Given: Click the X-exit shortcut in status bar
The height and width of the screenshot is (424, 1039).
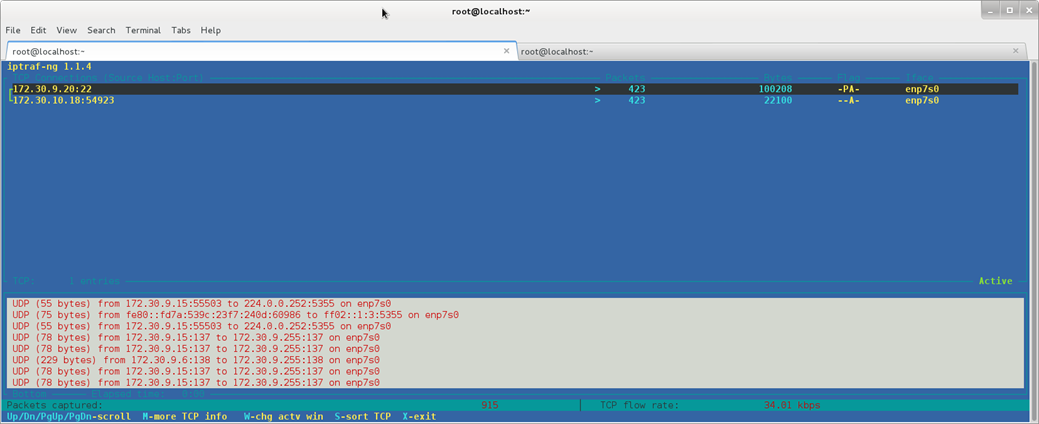Looking at the screenshot, I should [x=419, y=417].
